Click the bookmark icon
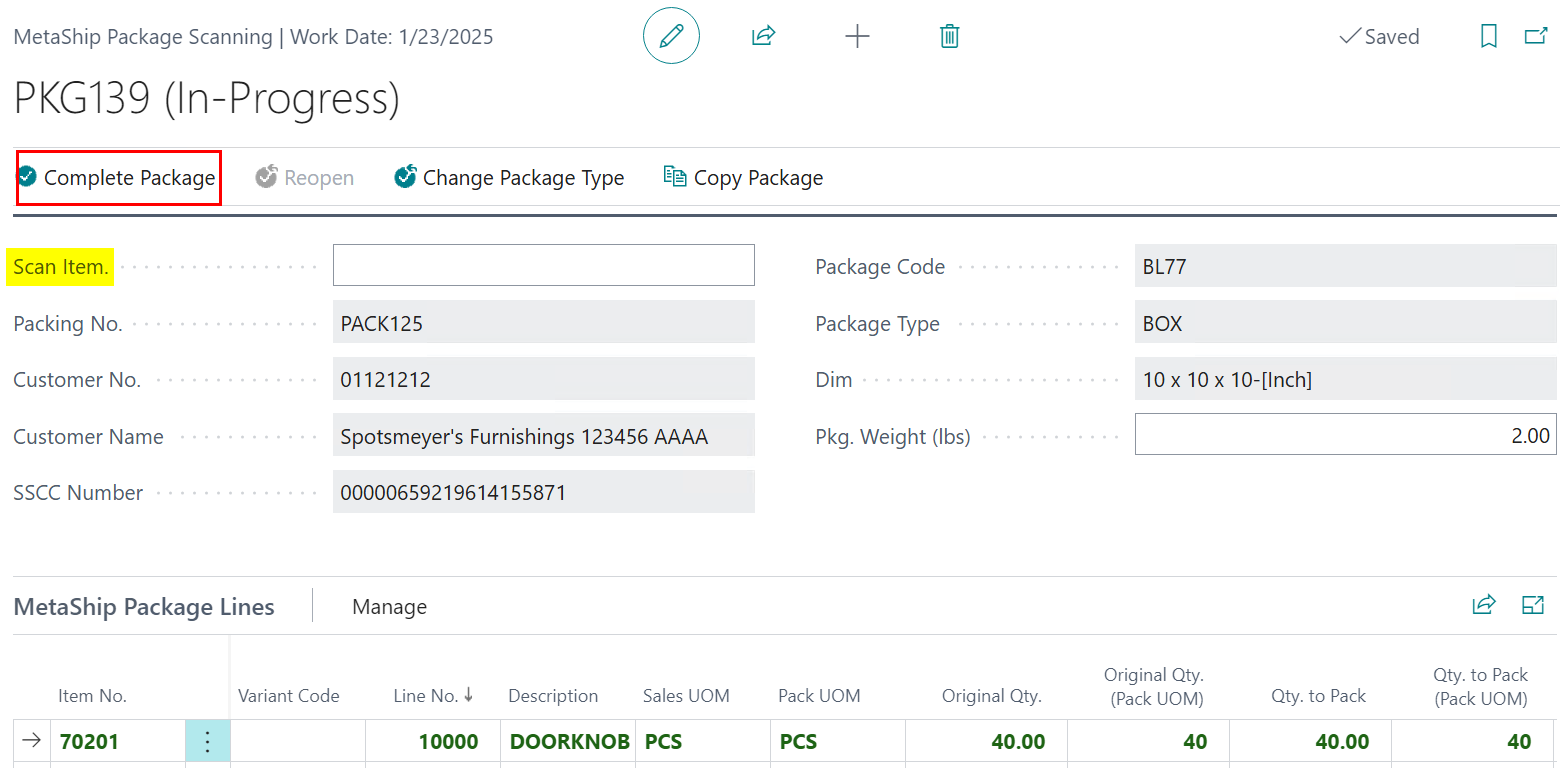 1488,37
